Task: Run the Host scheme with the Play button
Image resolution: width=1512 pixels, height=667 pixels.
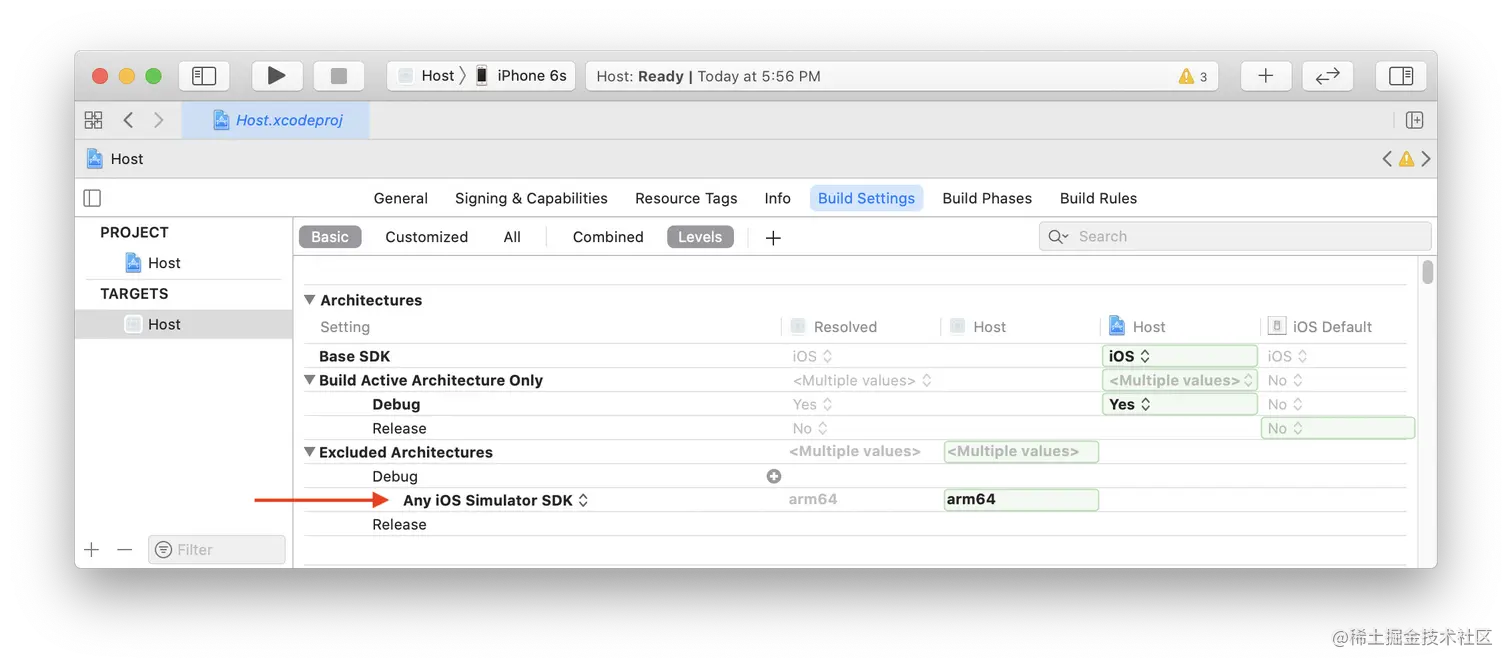Action: 277,75
